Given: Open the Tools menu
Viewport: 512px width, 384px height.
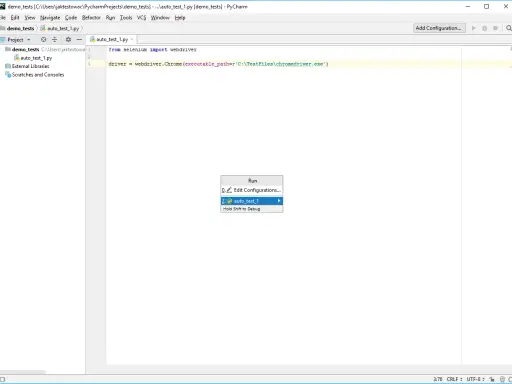Looking at the screenshot, I should click(x=126, y=18).
